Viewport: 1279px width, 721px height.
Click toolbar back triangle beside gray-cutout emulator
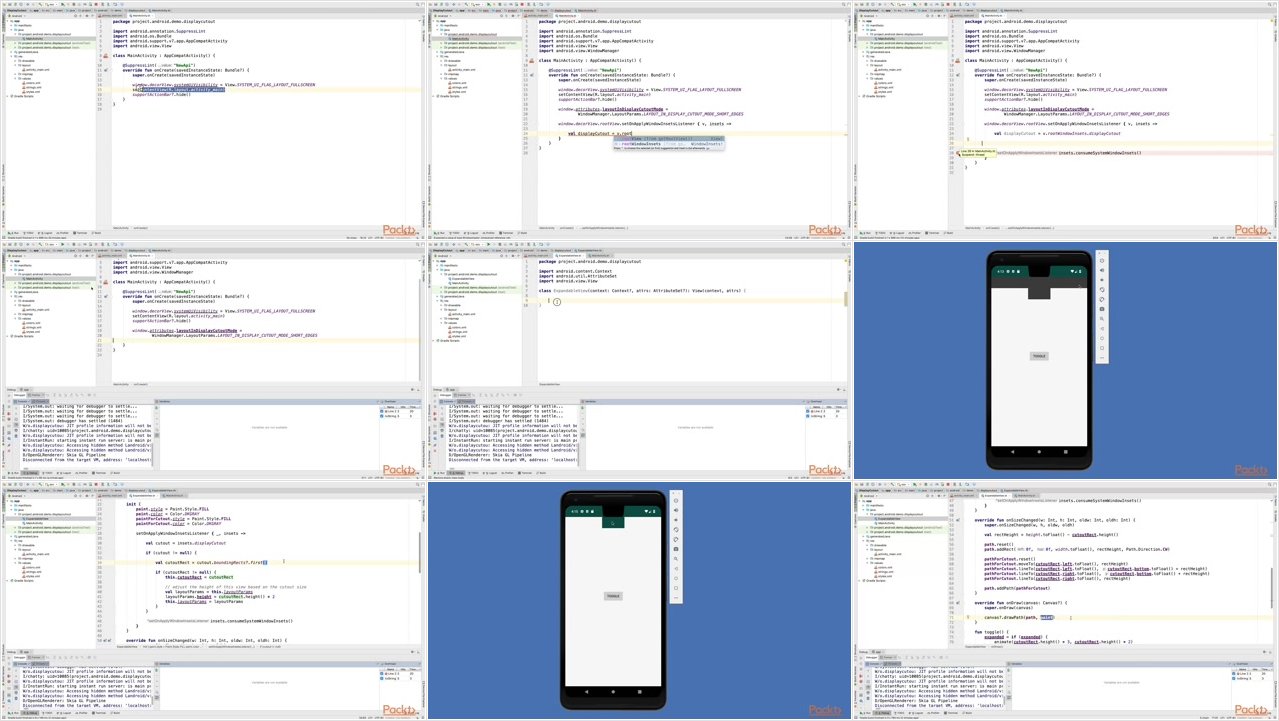(x=1102, y=329)
